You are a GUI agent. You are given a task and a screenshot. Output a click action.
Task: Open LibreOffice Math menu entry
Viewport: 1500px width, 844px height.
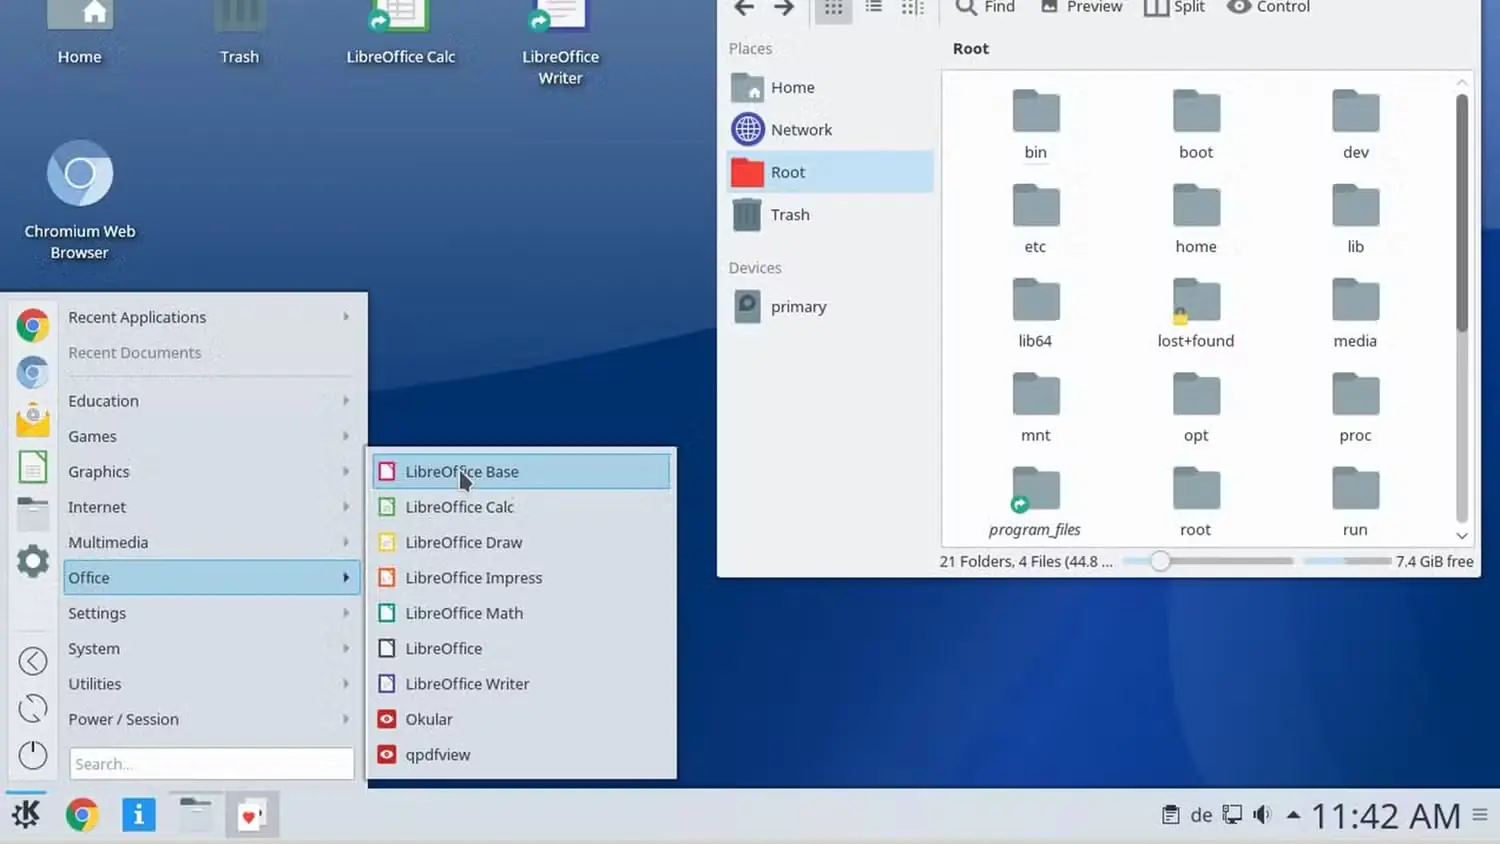pyautogui.click(x=521, y=613)
